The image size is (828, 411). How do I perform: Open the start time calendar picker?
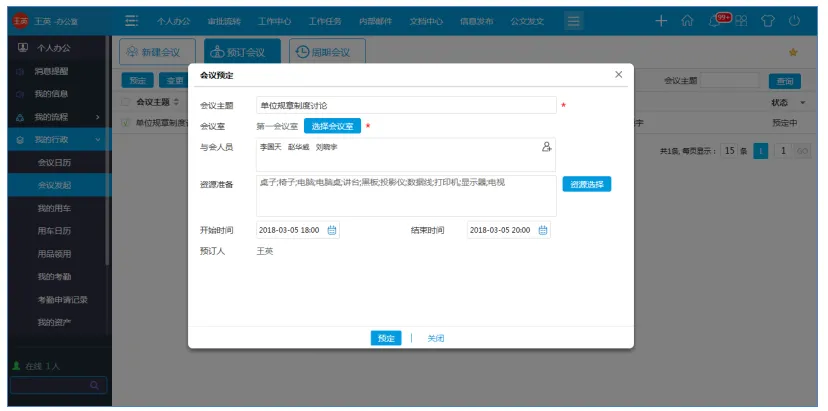(x=333, y=230)
